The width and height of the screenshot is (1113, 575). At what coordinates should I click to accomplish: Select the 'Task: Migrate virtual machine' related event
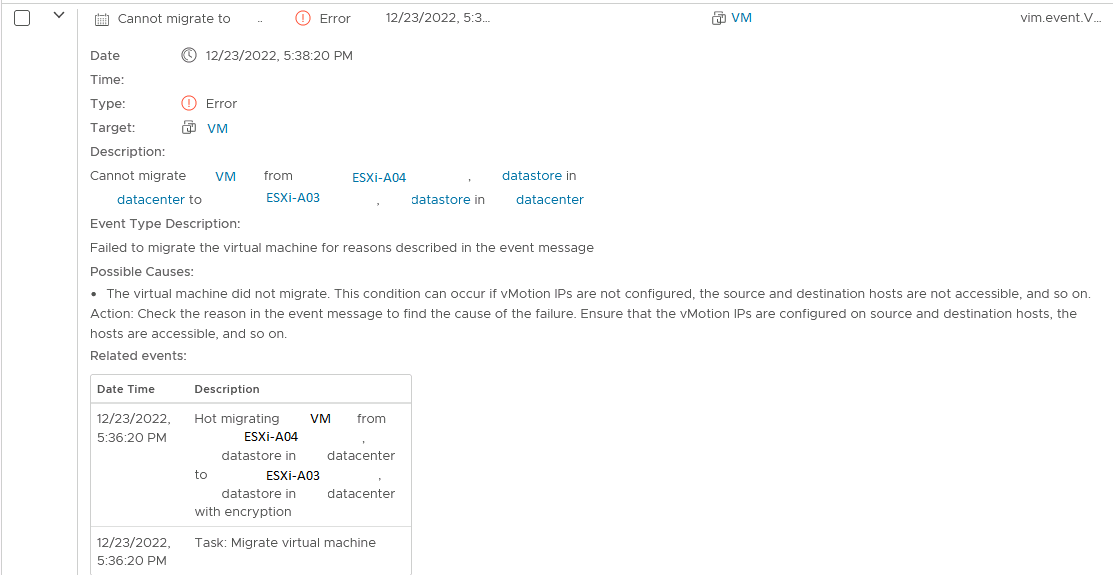[x=285, y=543]
